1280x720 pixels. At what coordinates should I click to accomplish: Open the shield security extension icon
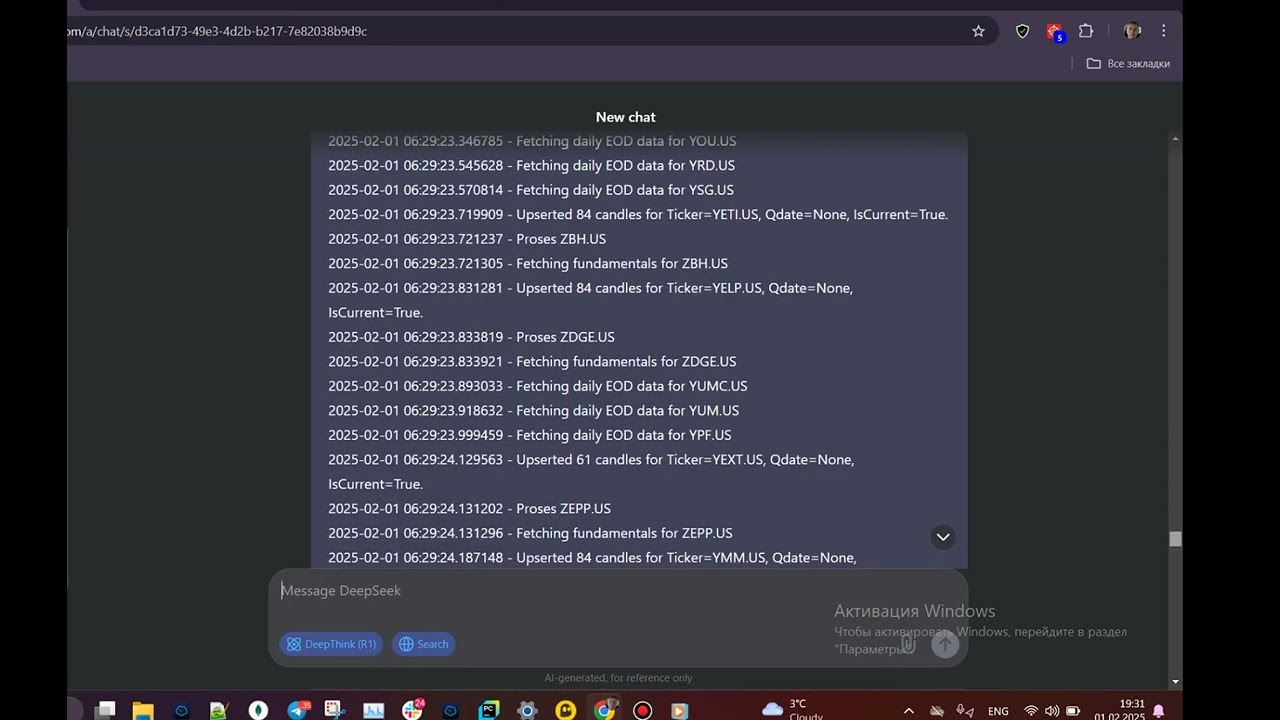tap(1022, 31)
